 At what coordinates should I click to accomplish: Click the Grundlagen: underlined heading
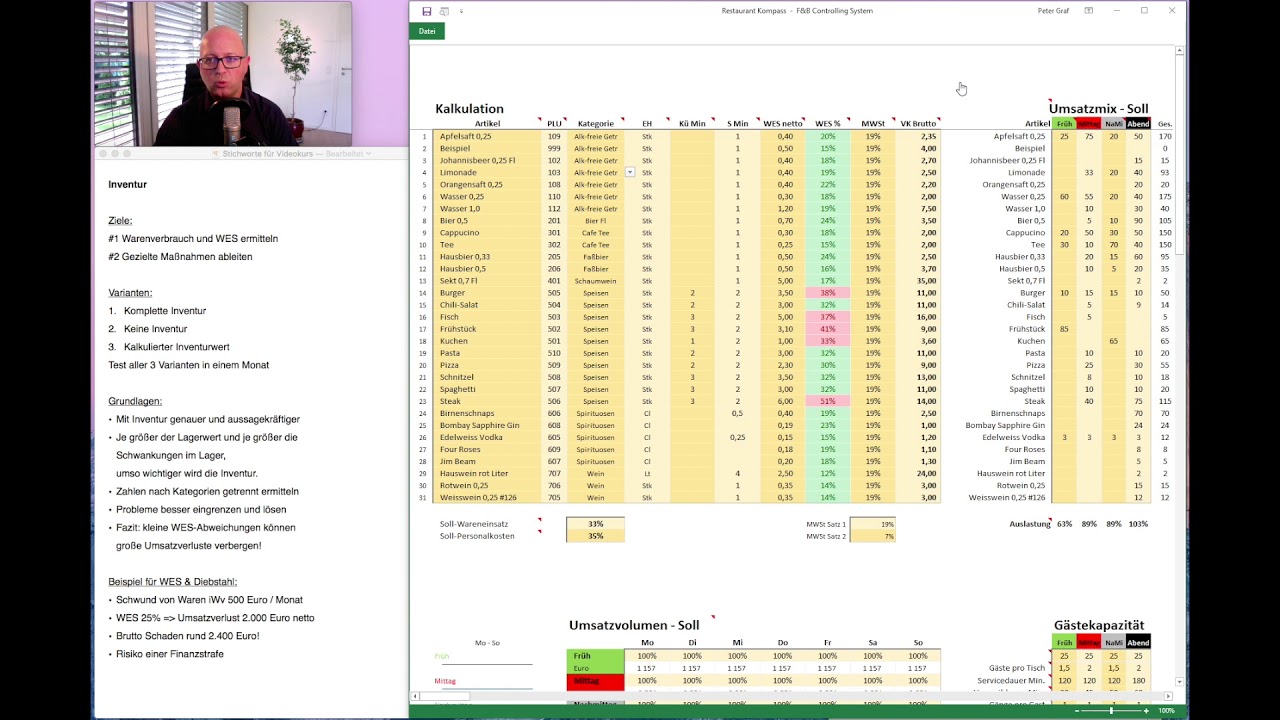click(135, 401)
